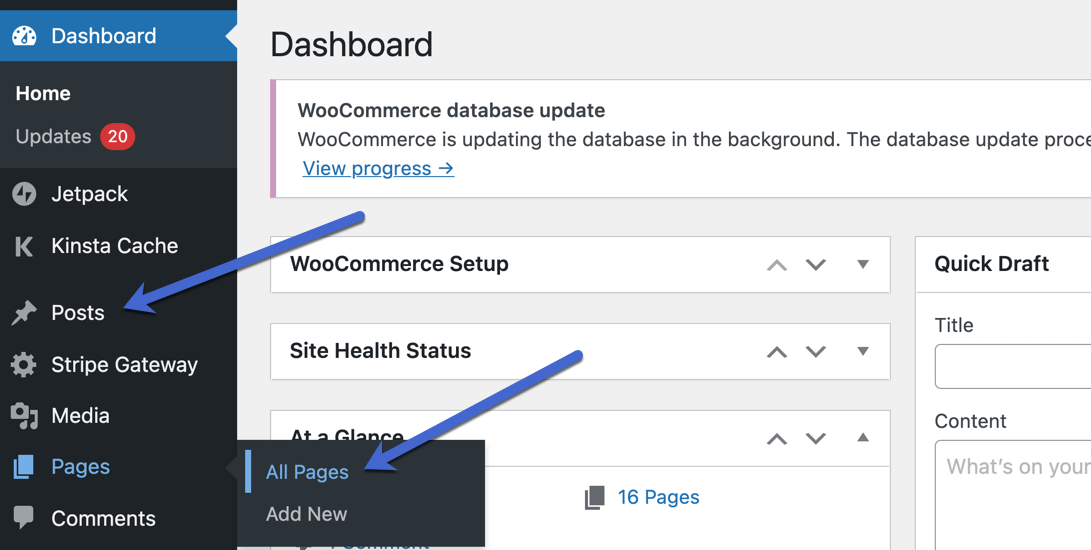1091x550 pixels.
Task: Click the Posts pushpin icon
Action: coord(24,313)
